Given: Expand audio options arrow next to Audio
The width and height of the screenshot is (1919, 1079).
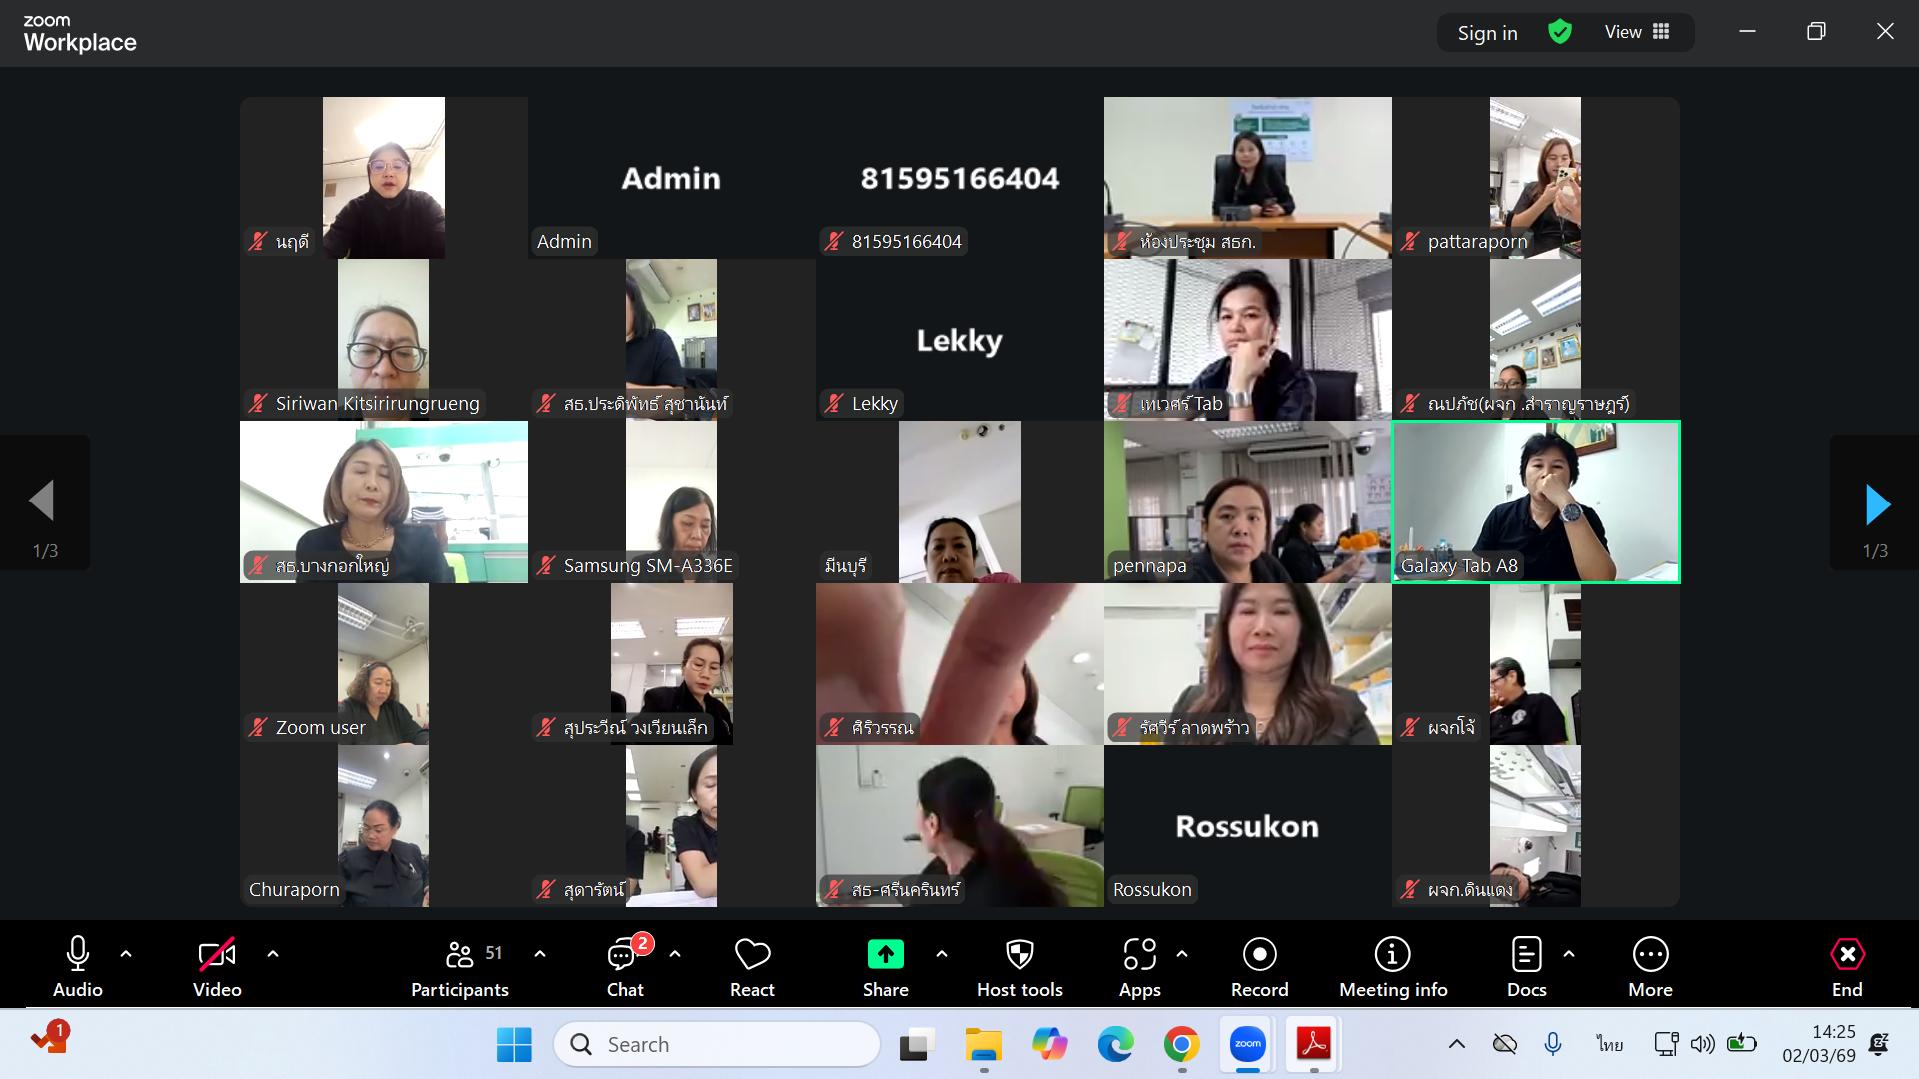Looking at the screenshot, I should tap(126, 954).
